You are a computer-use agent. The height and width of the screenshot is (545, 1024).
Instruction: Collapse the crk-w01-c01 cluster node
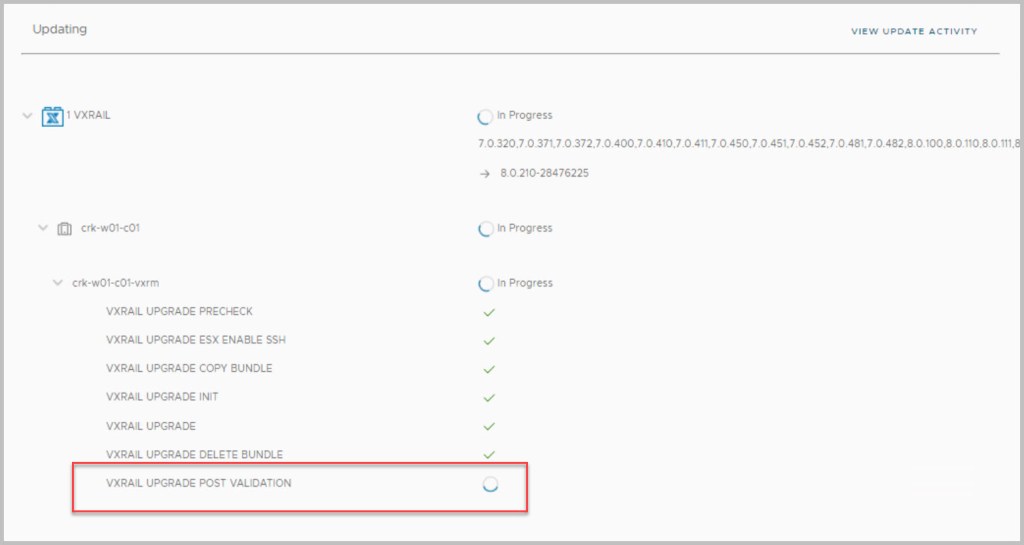43,228
